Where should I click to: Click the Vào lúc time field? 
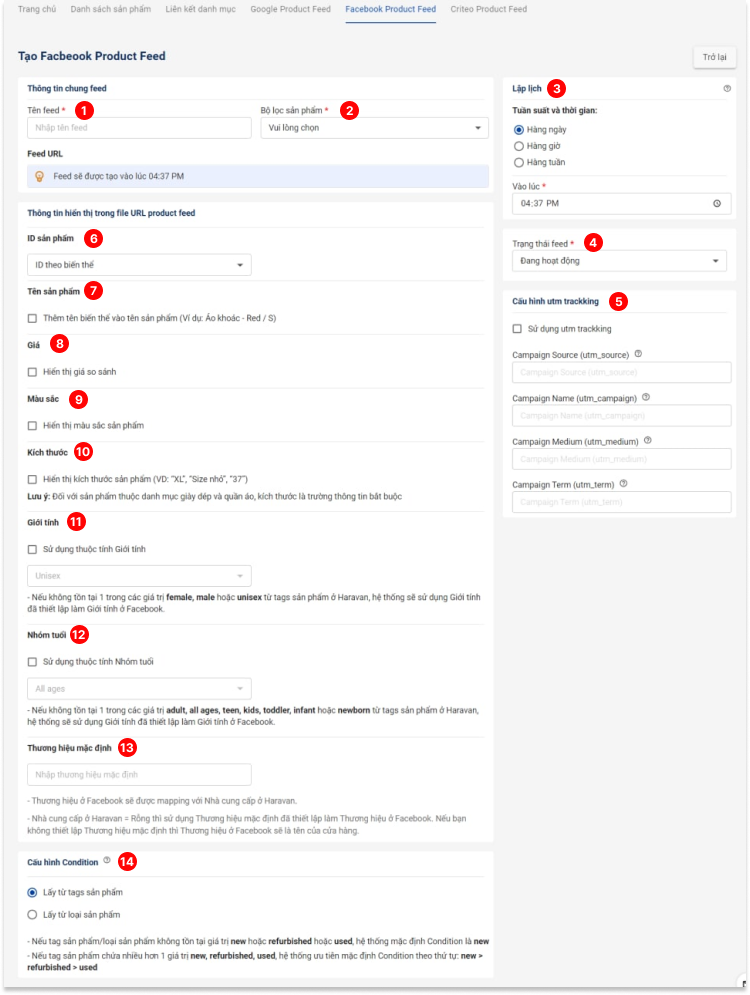621,204
